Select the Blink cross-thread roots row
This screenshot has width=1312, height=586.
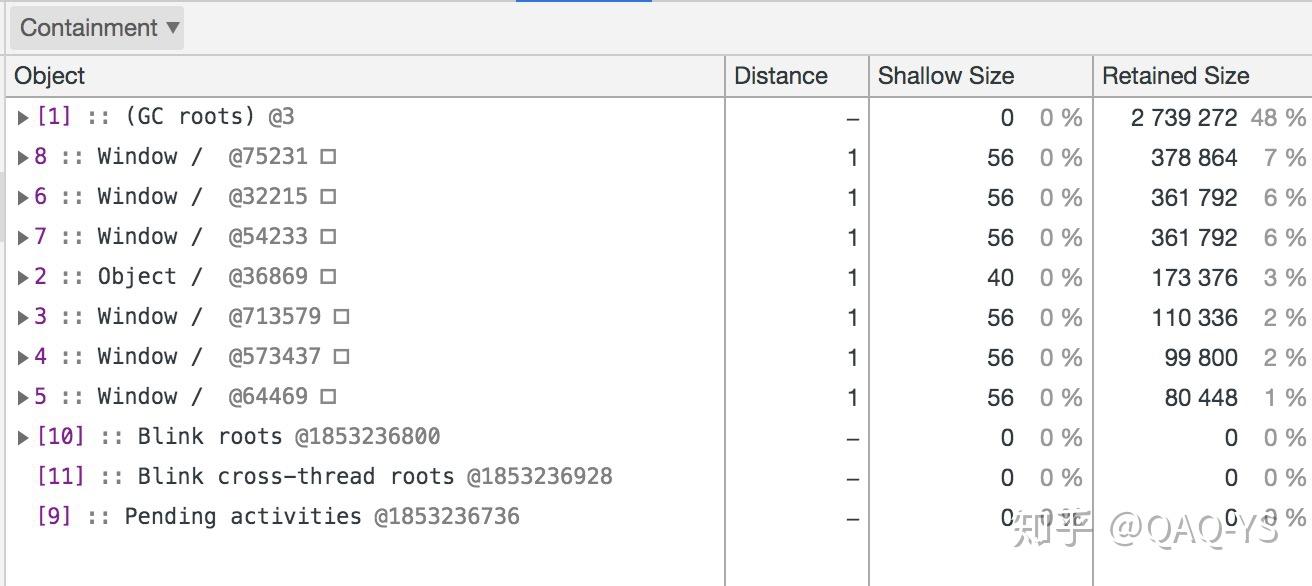click(x=656, y=477)
